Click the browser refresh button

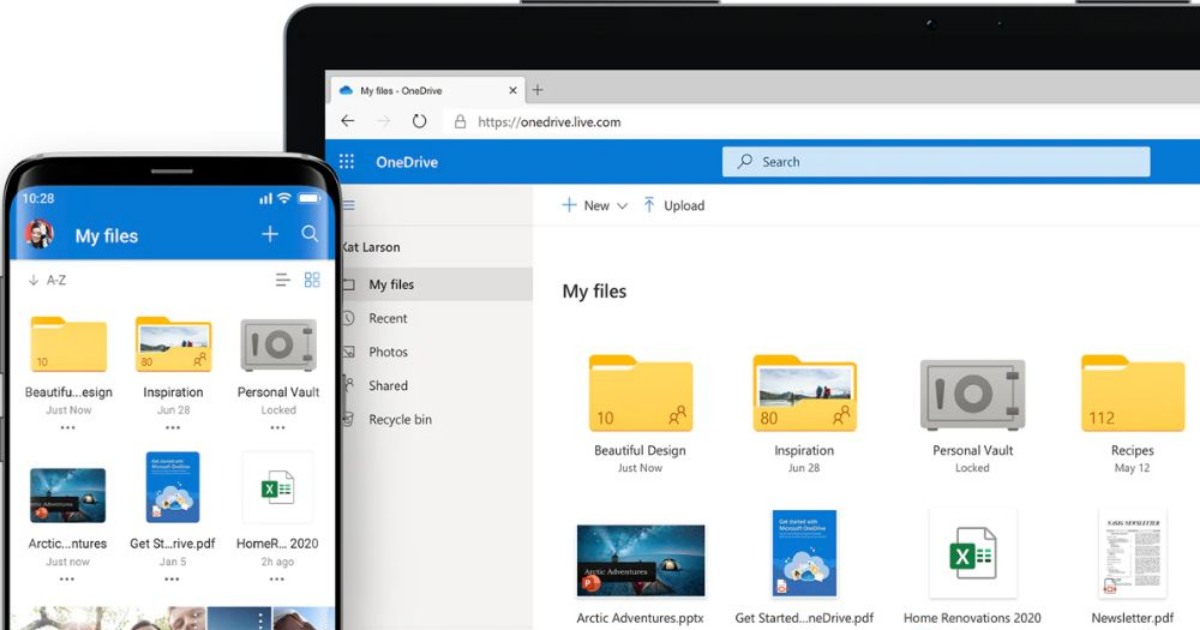[x=419, y=121]
